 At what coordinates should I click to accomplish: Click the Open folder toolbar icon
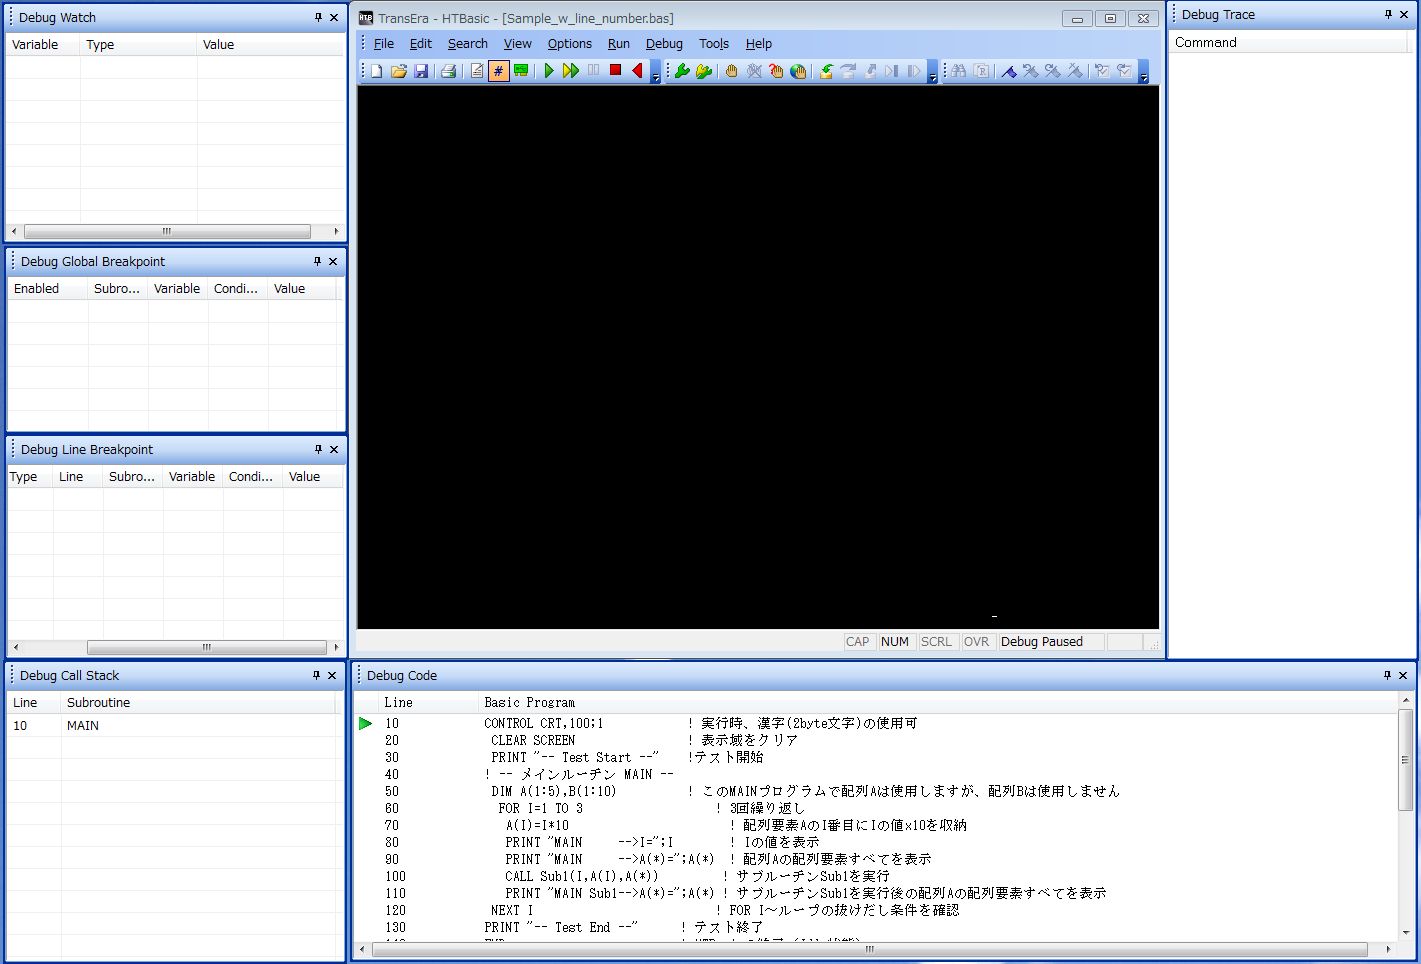(399, 71)
